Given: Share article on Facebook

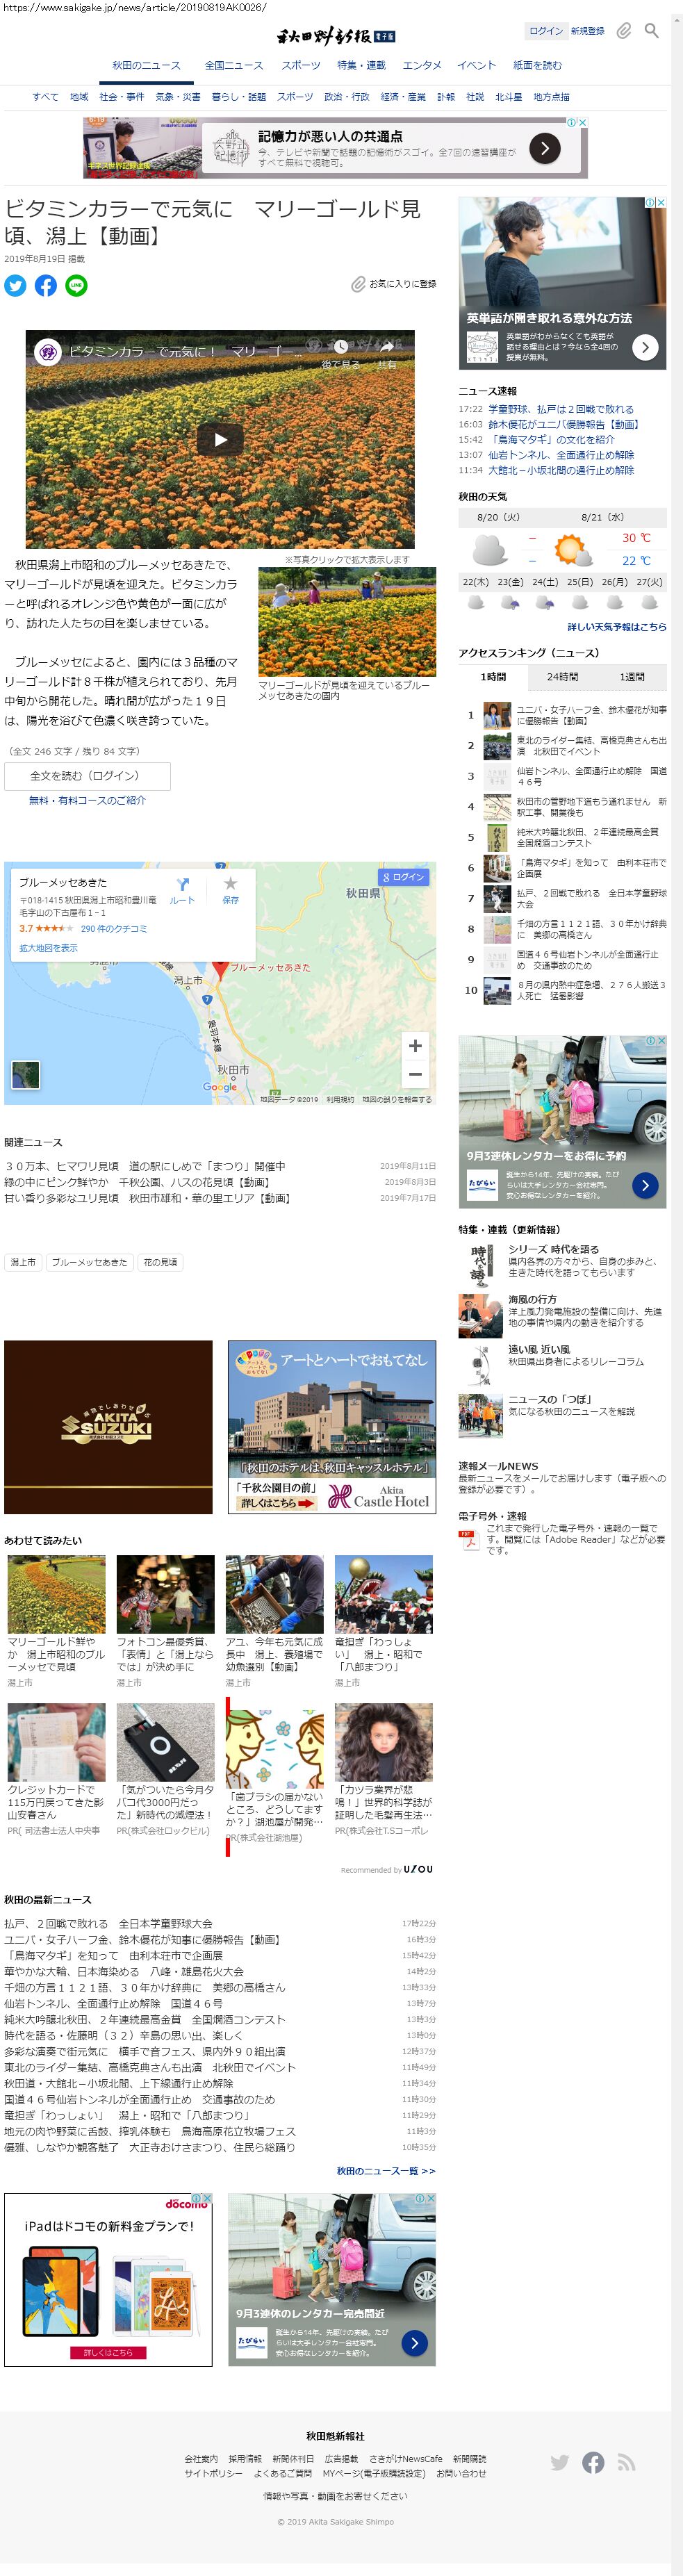Looking at the screenshot, I should coord(46,285).
